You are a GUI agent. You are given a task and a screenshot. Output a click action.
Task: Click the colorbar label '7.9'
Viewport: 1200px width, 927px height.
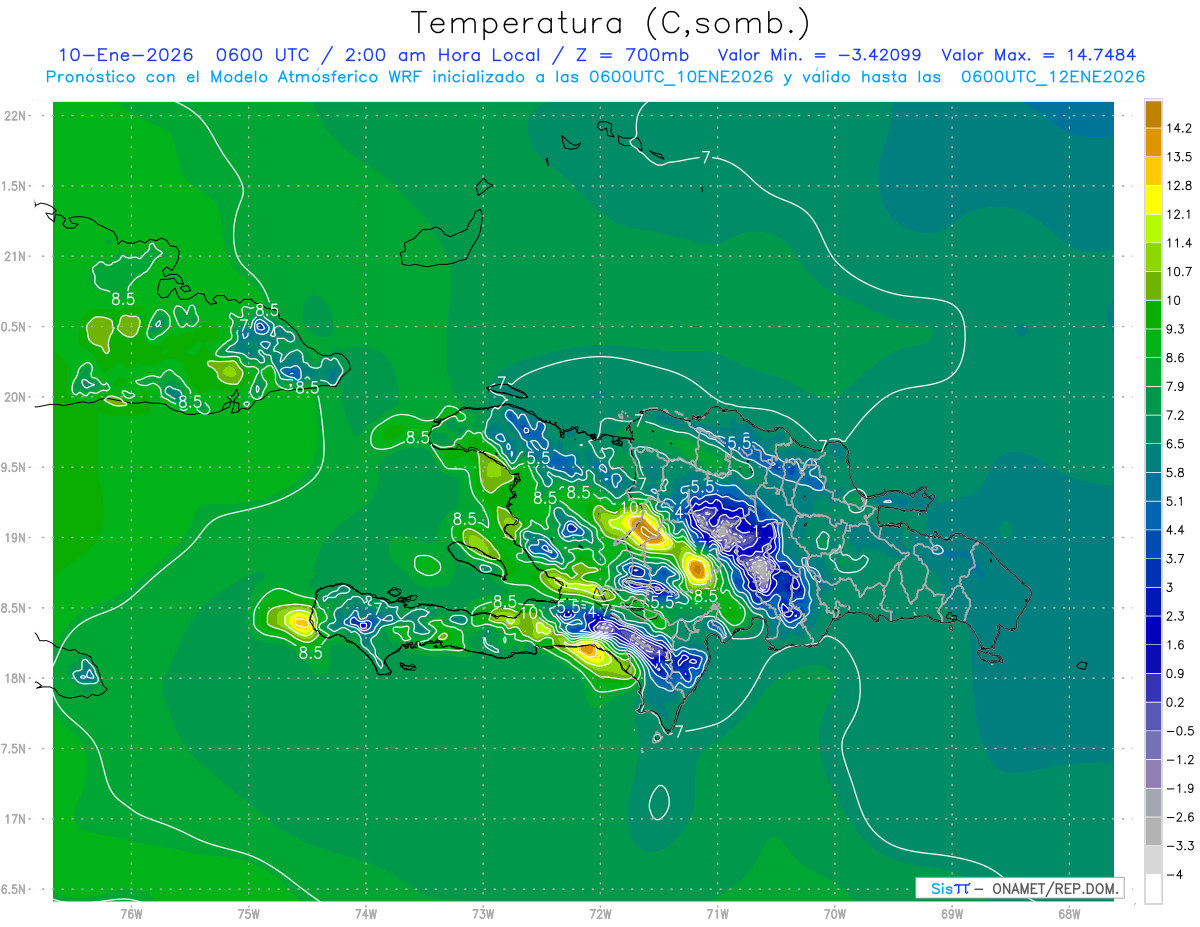pos(1176,387)
